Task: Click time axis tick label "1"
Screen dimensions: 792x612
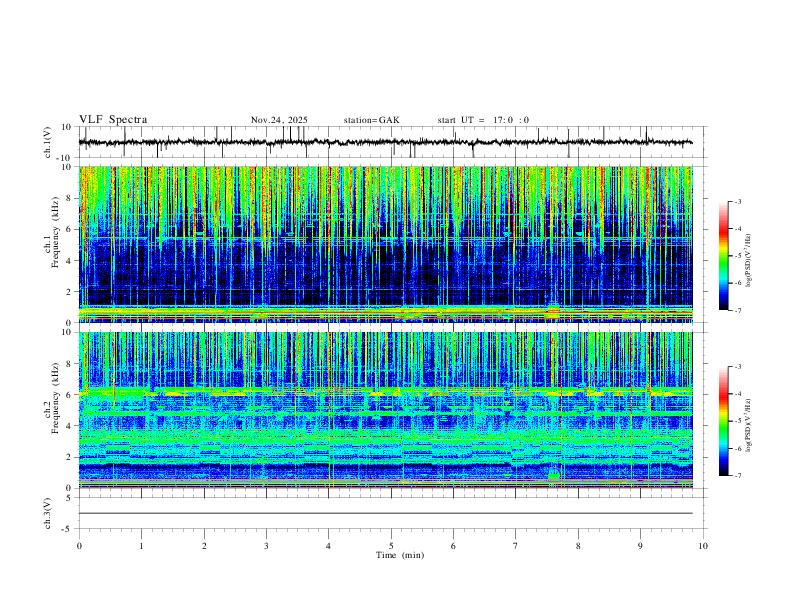Action: 141,546
